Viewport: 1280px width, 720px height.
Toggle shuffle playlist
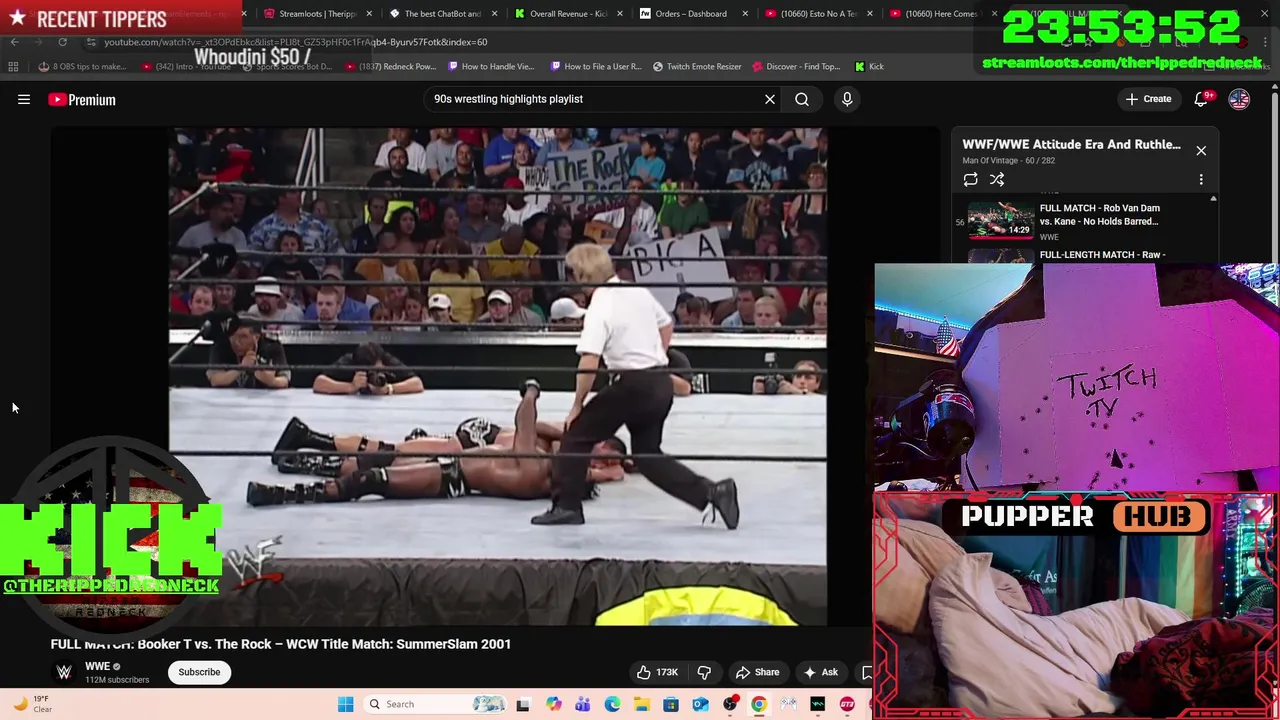coord(997,180)
